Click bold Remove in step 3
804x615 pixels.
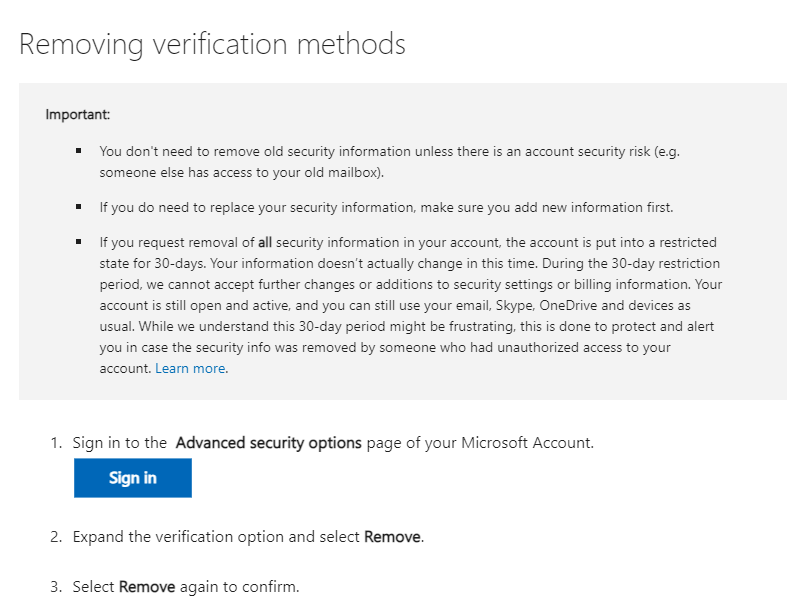point(147,586)
